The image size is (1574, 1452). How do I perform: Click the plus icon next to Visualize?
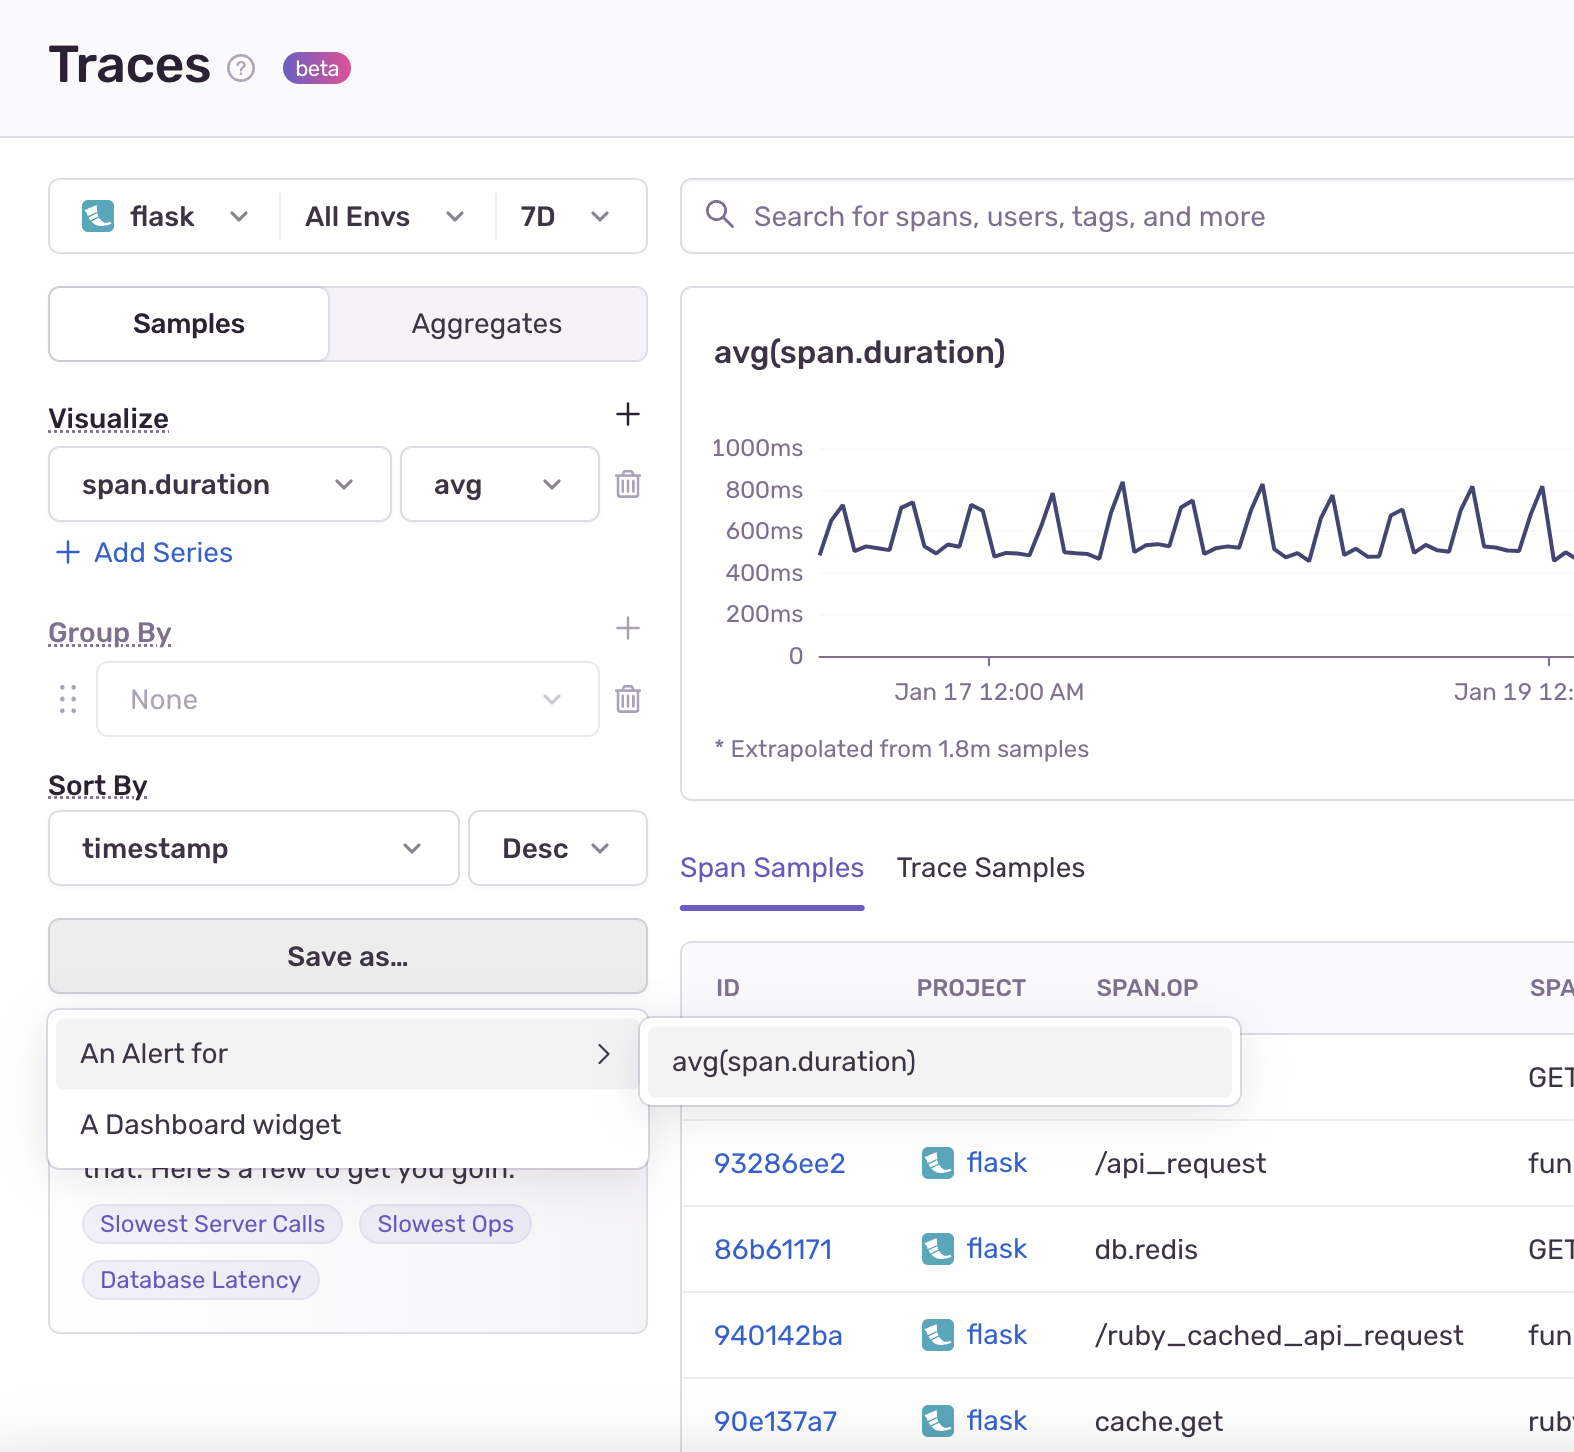click(627, 414)
